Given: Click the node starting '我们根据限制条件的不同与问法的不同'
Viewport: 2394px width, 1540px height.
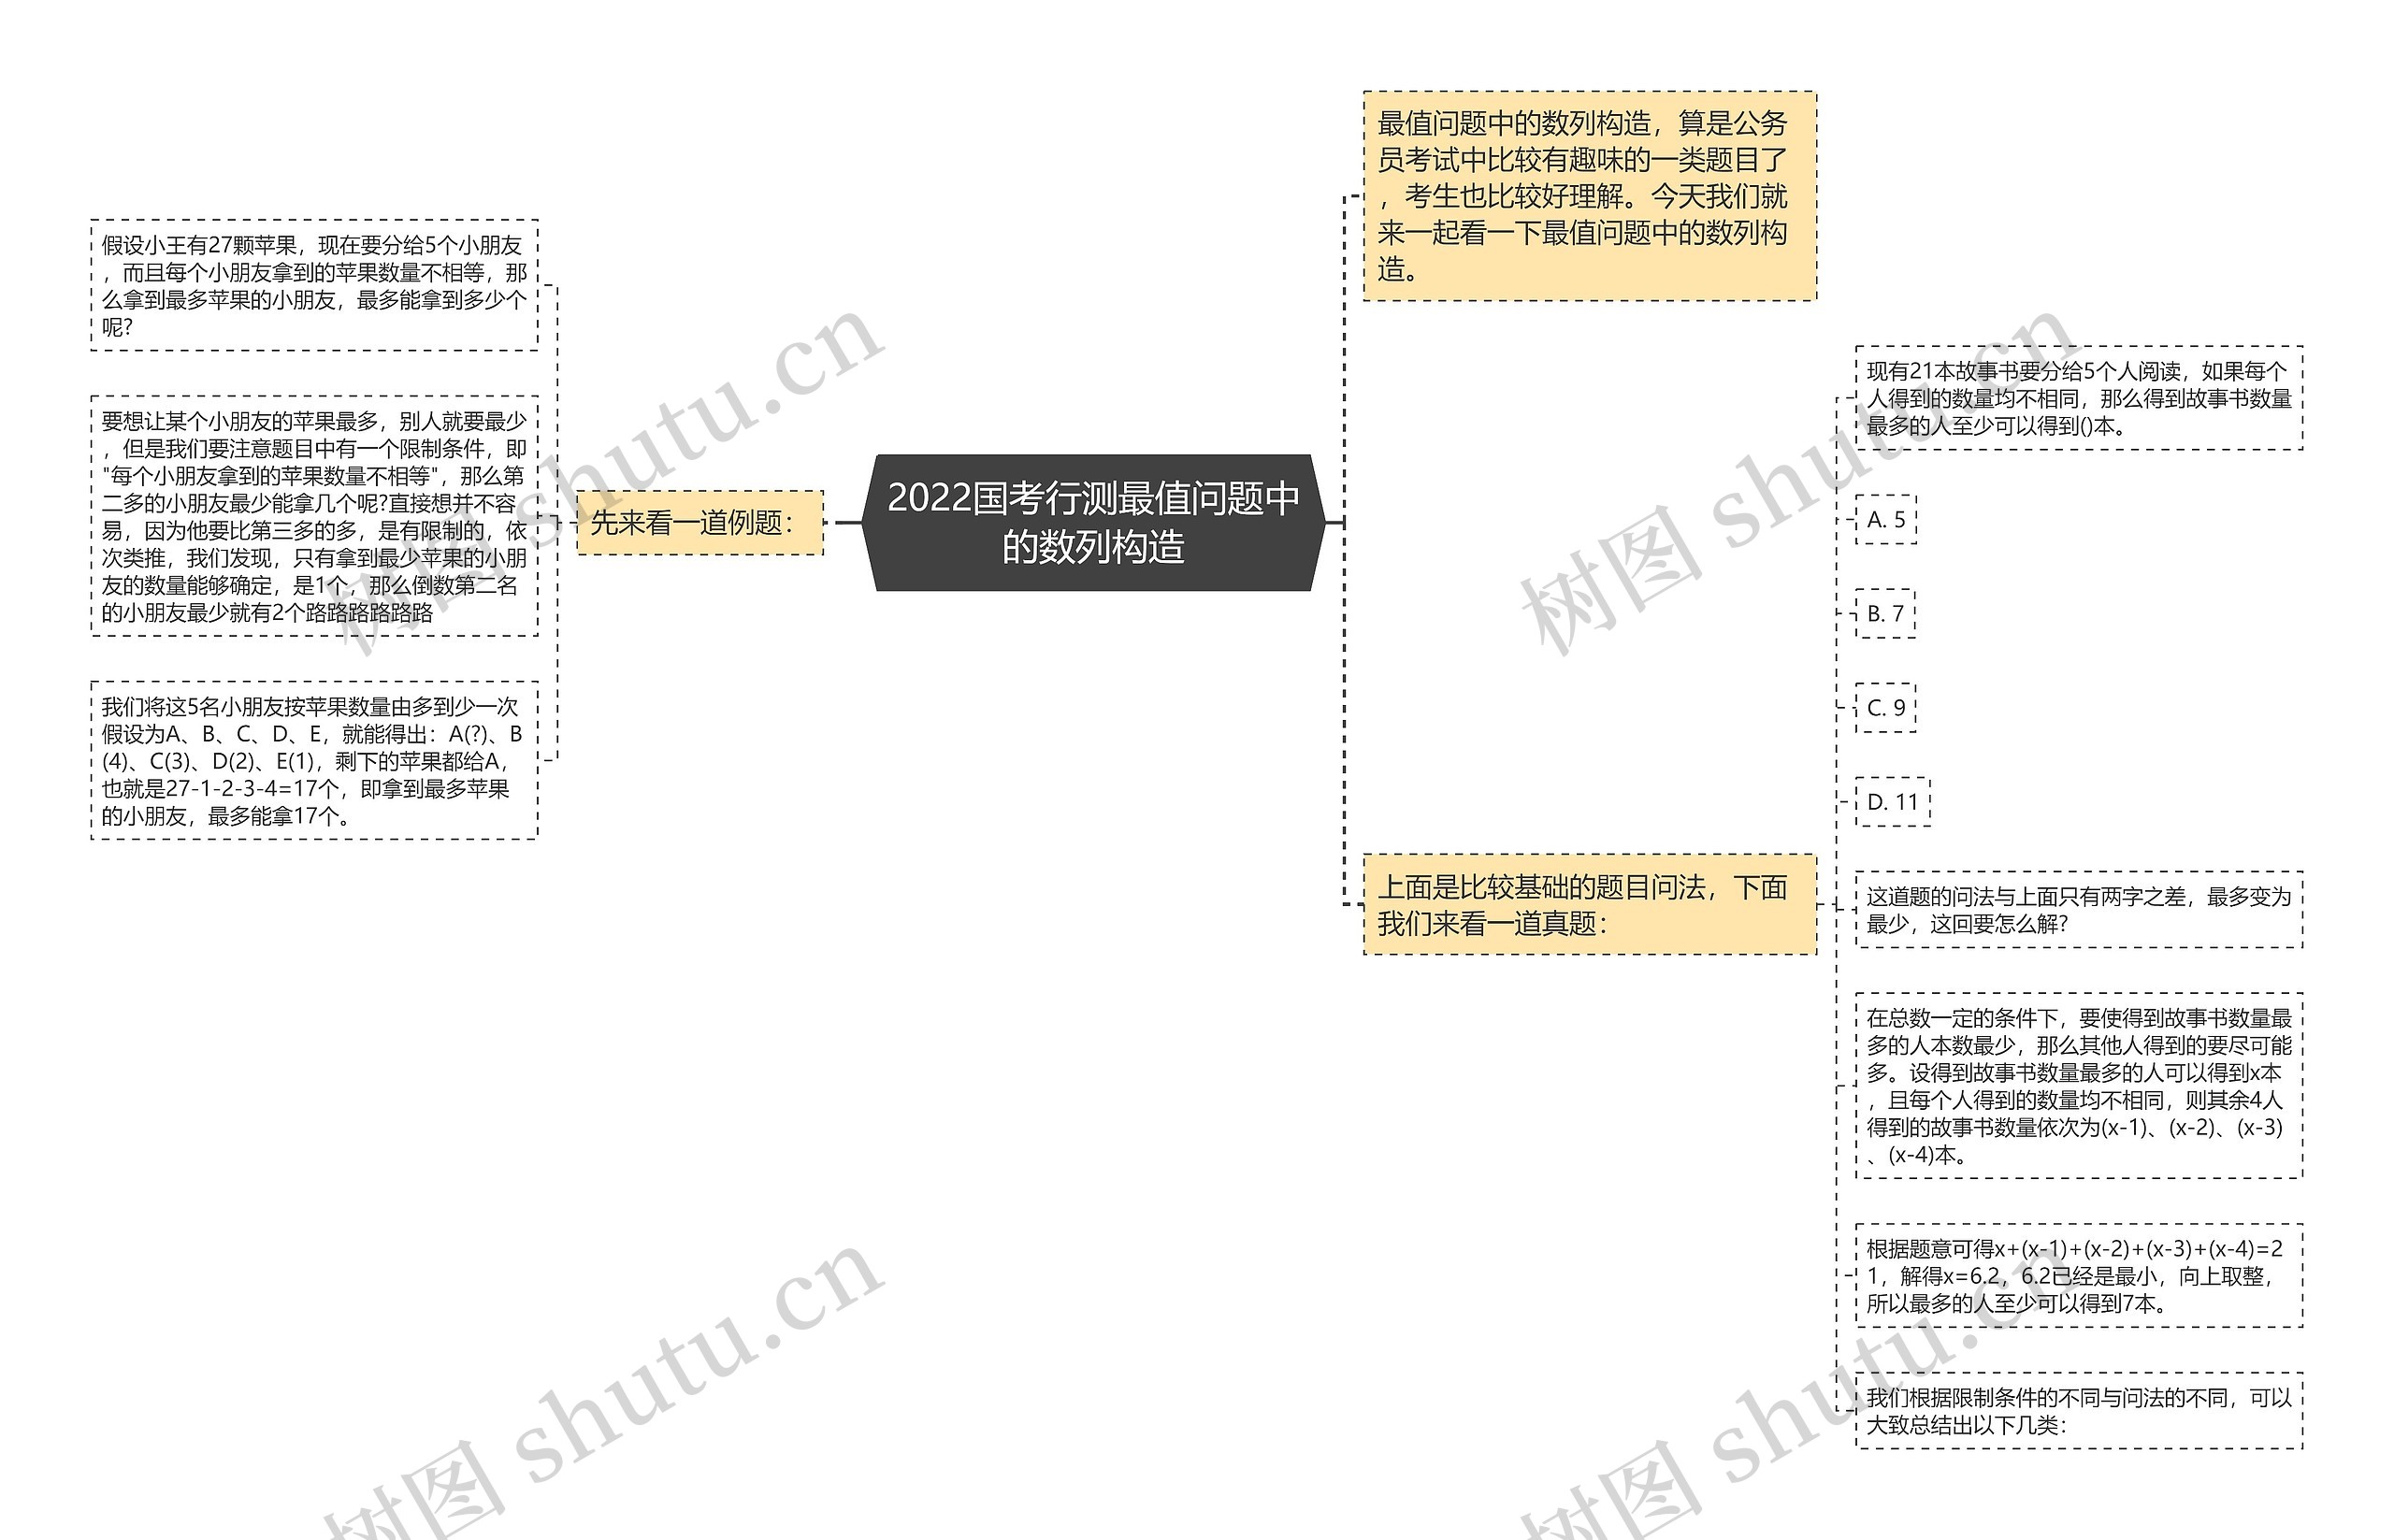Looking at the screenshot, I should (2079, 1410).
